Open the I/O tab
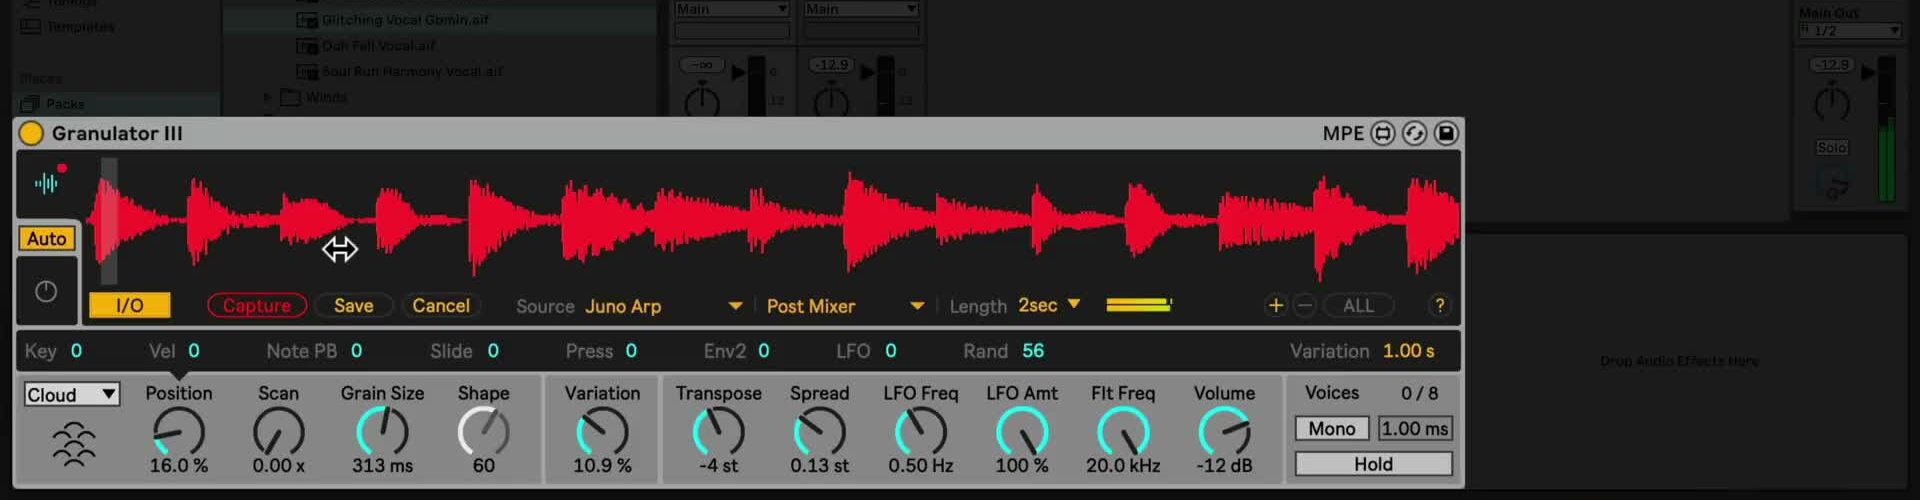The image size is (1920, 500). [129, 306]
